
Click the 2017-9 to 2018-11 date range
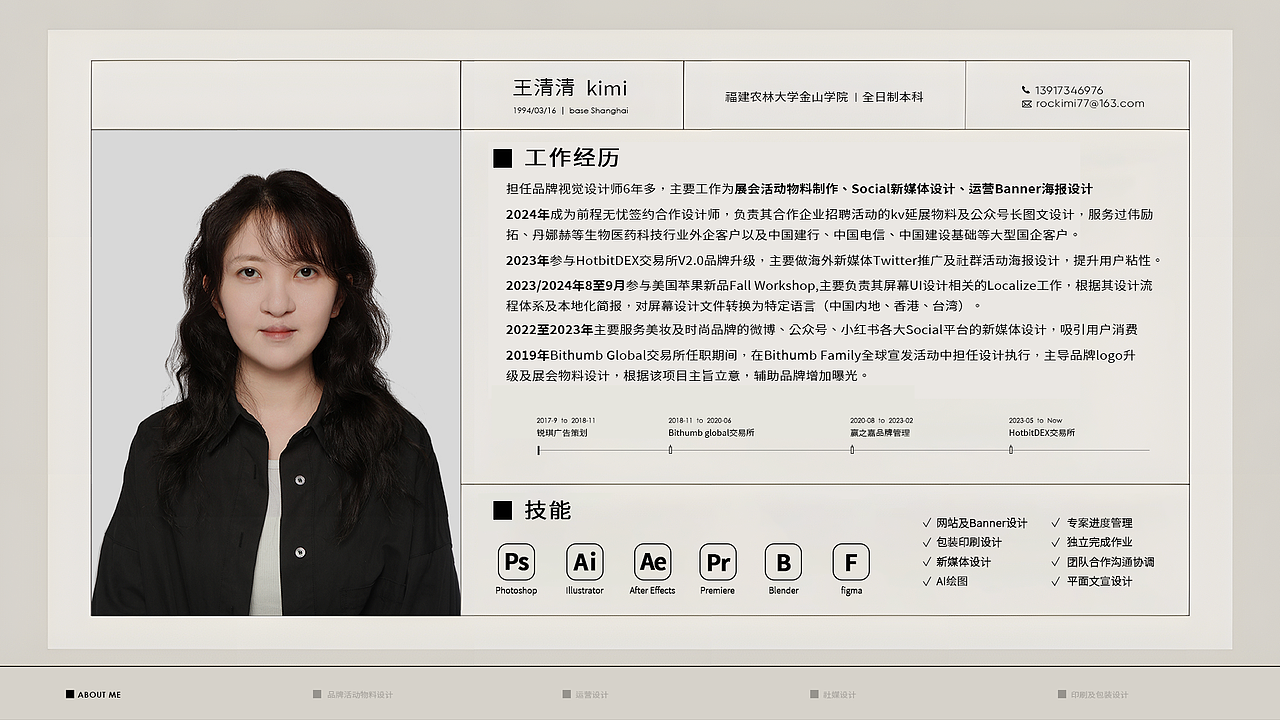(566, 421)
